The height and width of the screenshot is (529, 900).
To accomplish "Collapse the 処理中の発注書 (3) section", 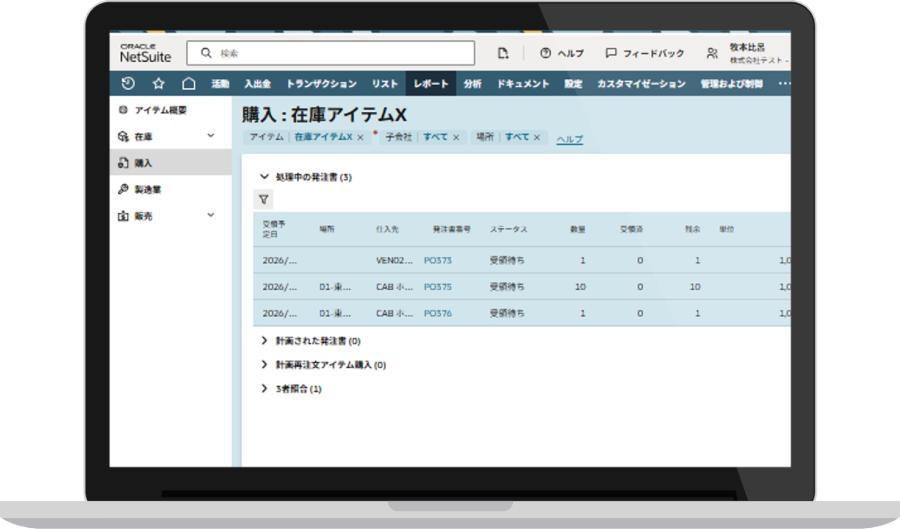I will click(x=264, y=177).
